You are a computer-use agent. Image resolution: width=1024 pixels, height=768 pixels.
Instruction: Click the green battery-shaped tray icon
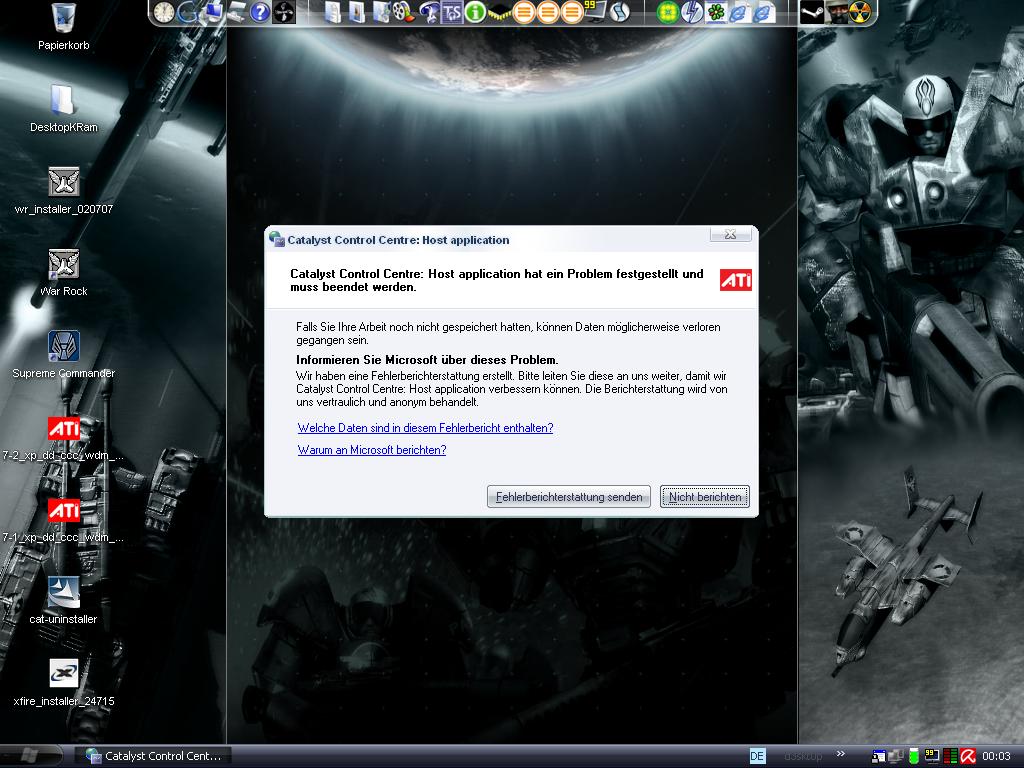(914, 756)
